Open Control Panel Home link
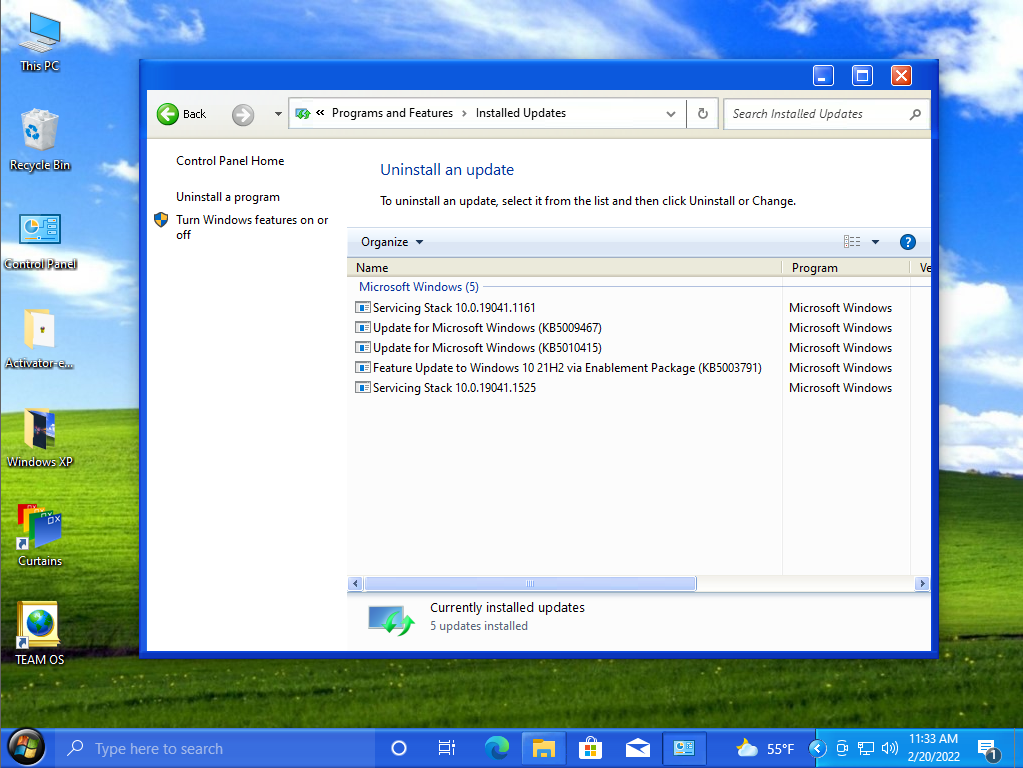 coord(230,161)
